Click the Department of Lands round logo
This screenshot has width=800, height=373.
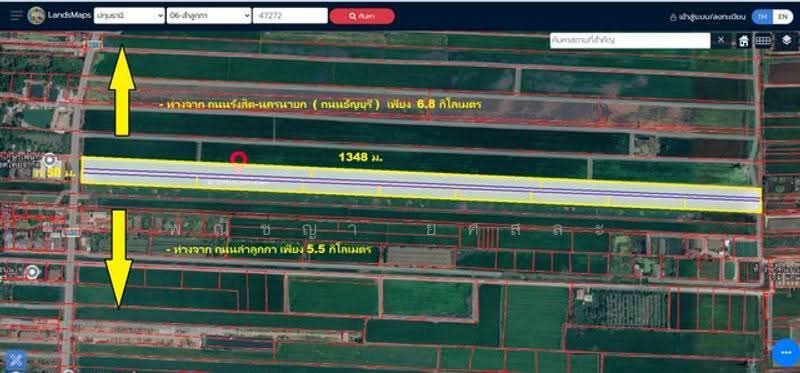point(36,16)
